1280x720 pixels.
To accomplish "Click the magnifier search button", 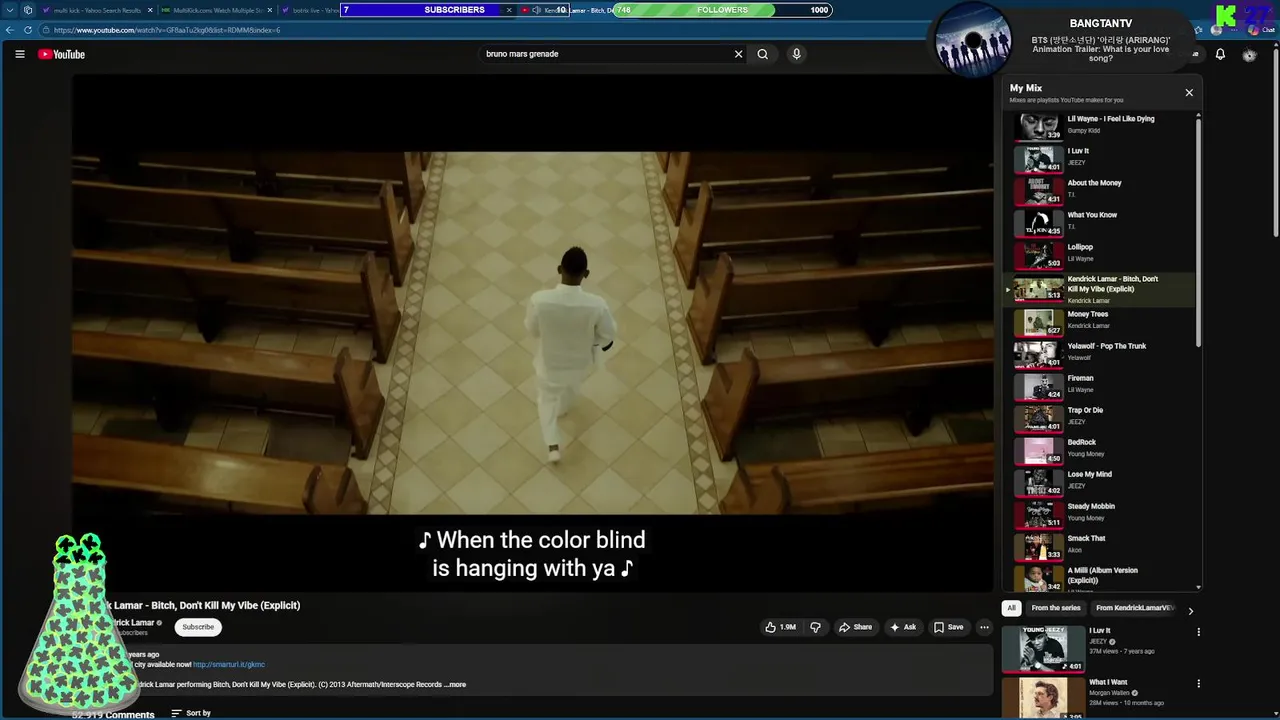I will (762, 54).
